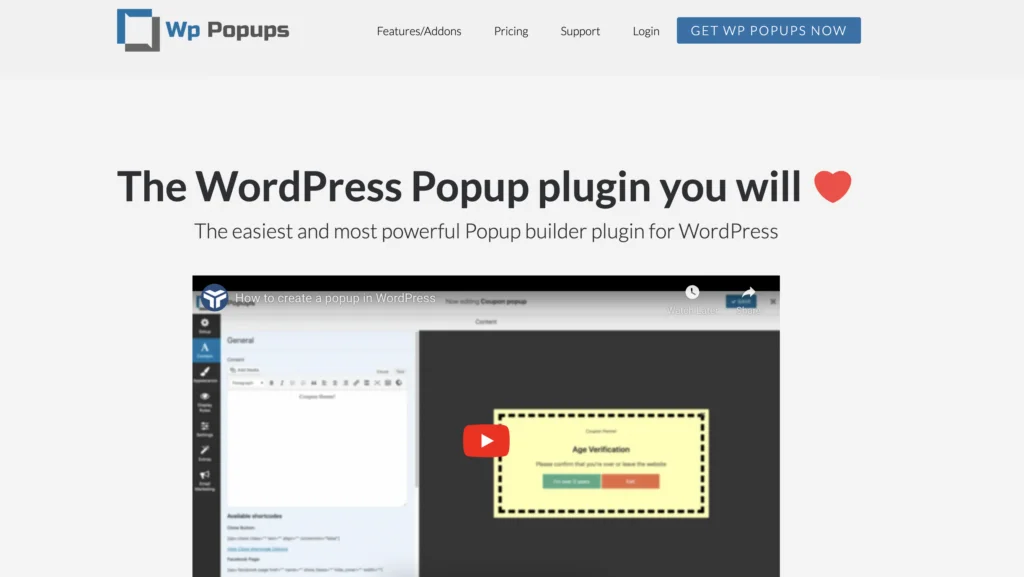1024x577 pixels.
Task: Click the Italic icon in the preview editor toolbar
Action: point(282,383)
